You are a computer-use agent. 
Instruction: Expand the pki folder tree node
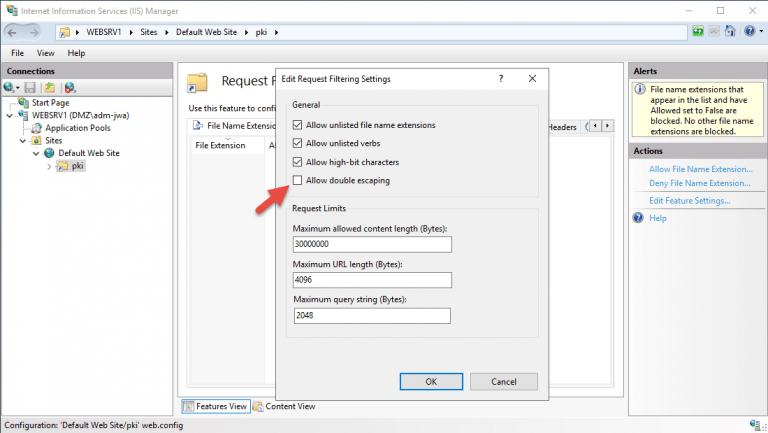point(49,166)
